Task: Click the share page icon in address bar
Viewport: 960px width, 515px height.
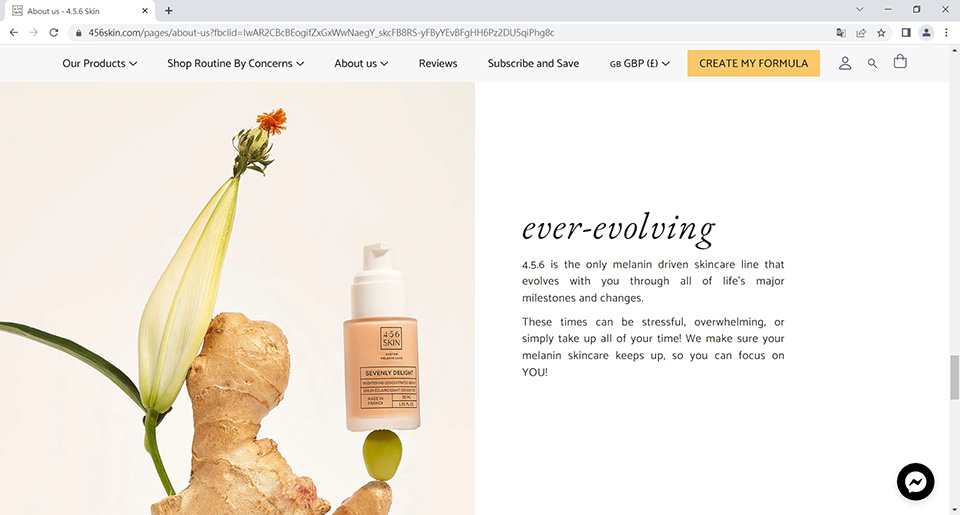Action: pos(861,33)
